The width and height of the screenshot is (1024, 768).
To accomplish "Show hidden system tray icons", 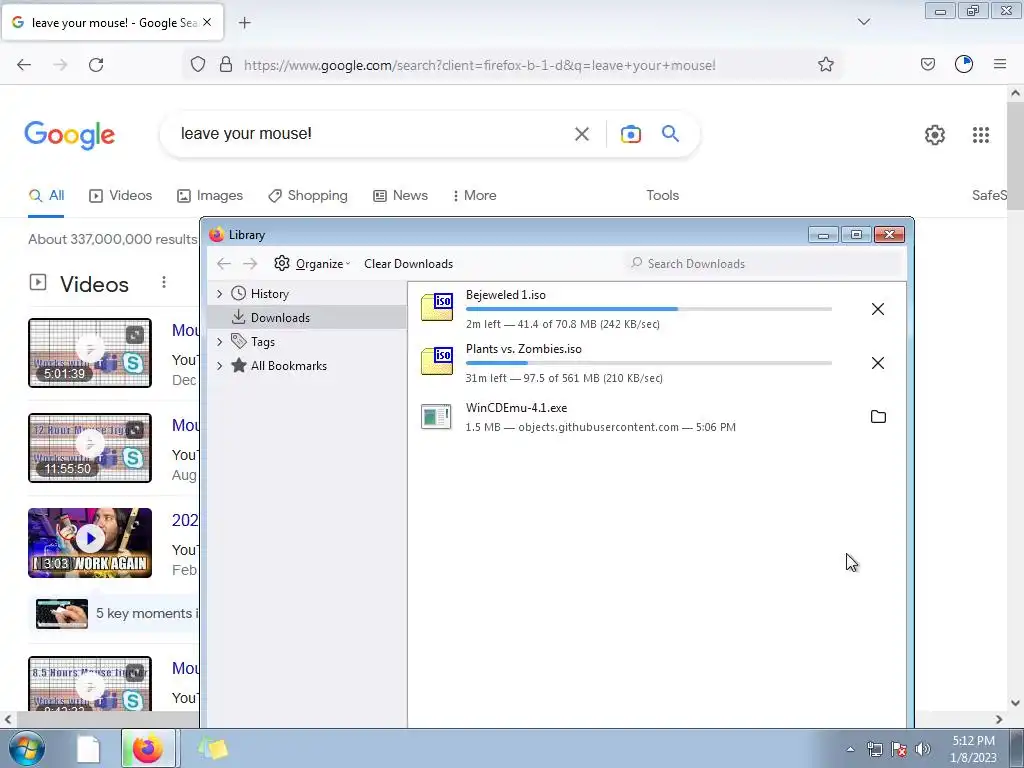I will point(850,749).
